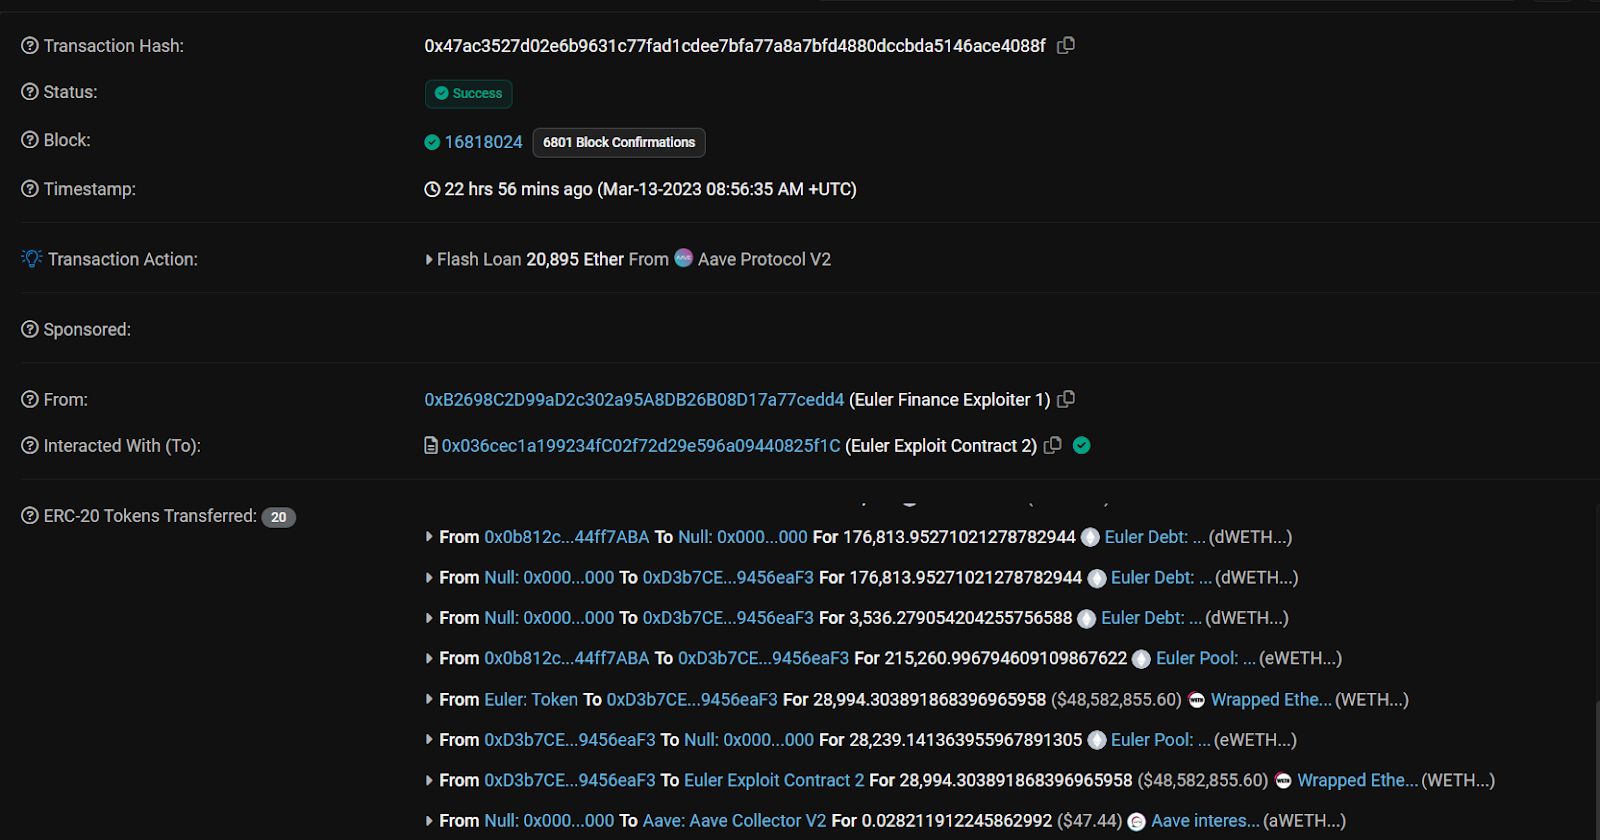Open block 16818024
Viewport: 1600px width, 840px height.
pyautogui.click(x=483, y=142)
